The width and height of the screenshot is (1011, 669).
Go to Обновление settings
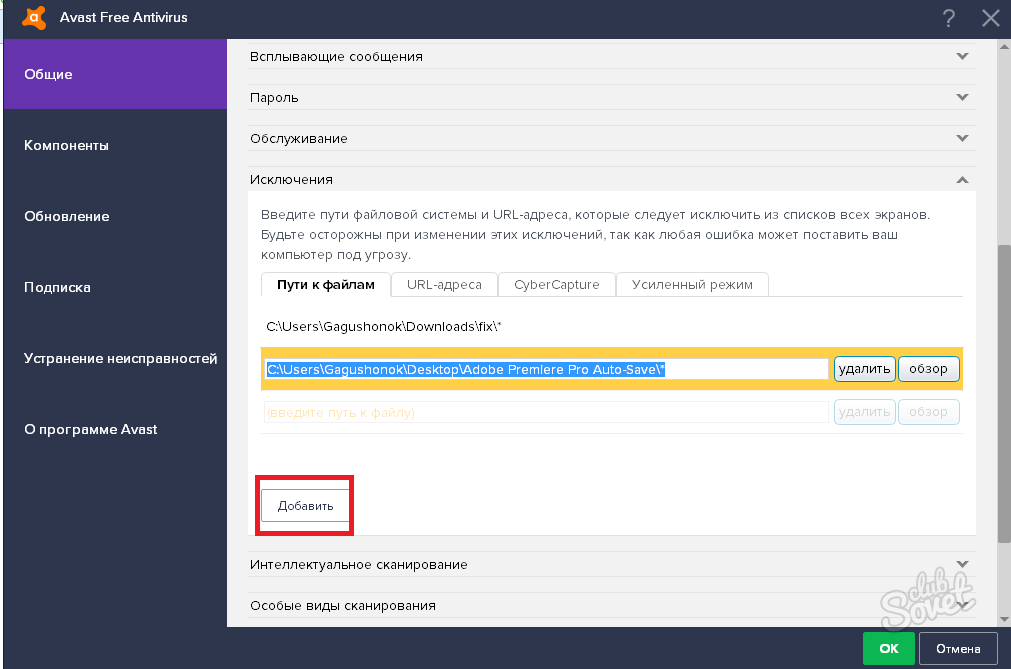66,216
